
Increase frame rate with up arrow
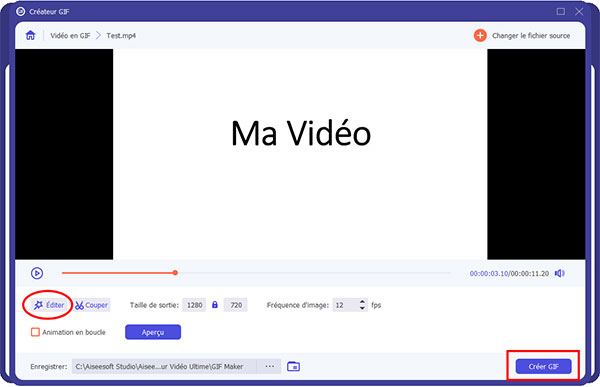tap(362, 302)
